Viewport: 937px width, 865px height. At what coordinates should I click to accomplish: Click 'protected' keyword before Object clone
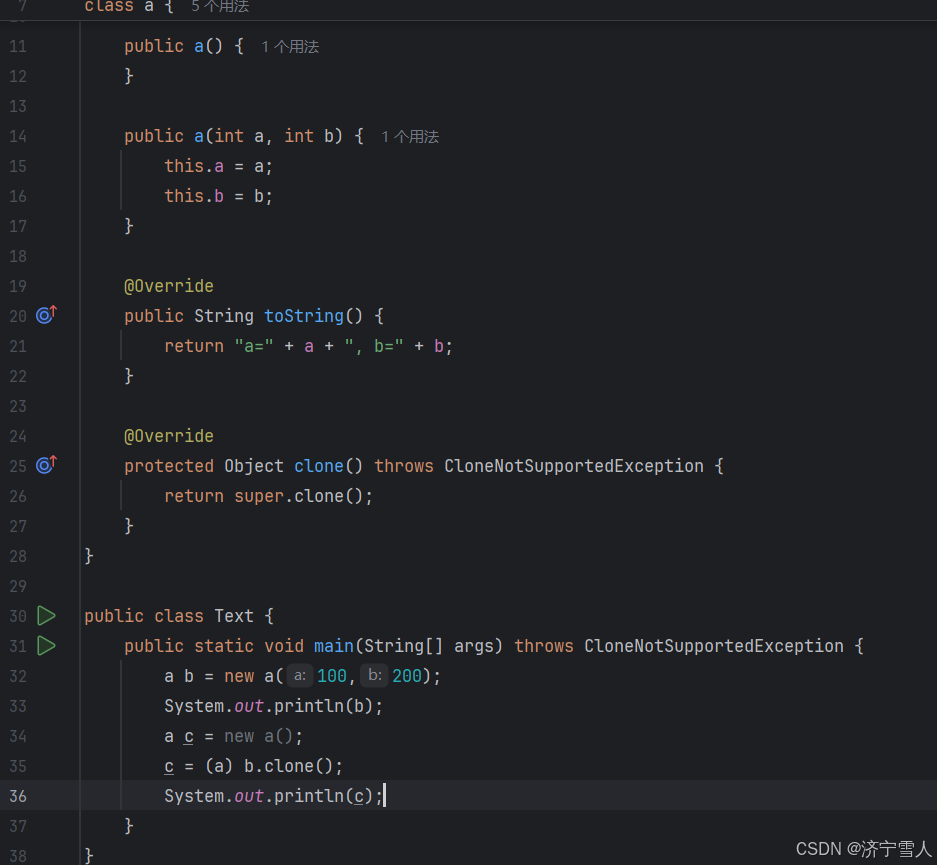click(169, 466)
